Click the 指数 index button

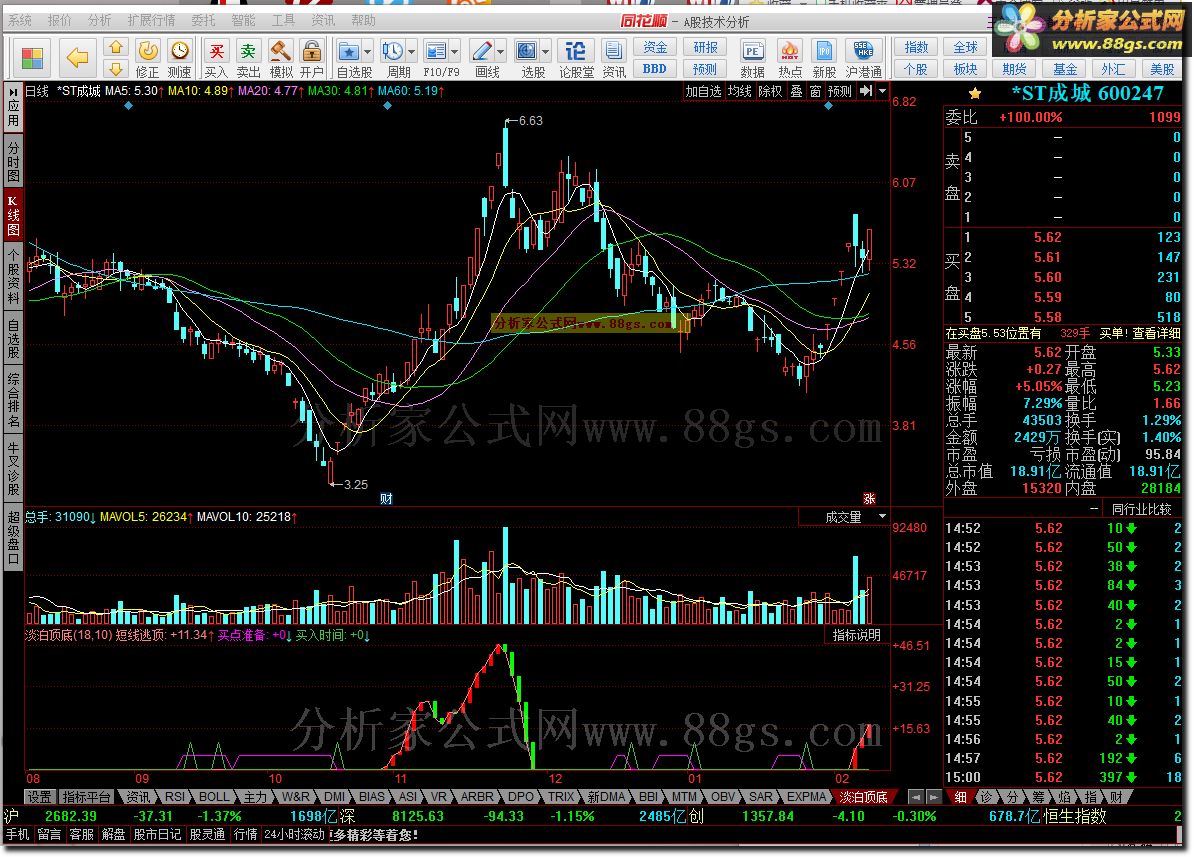(x=916, y=48)
